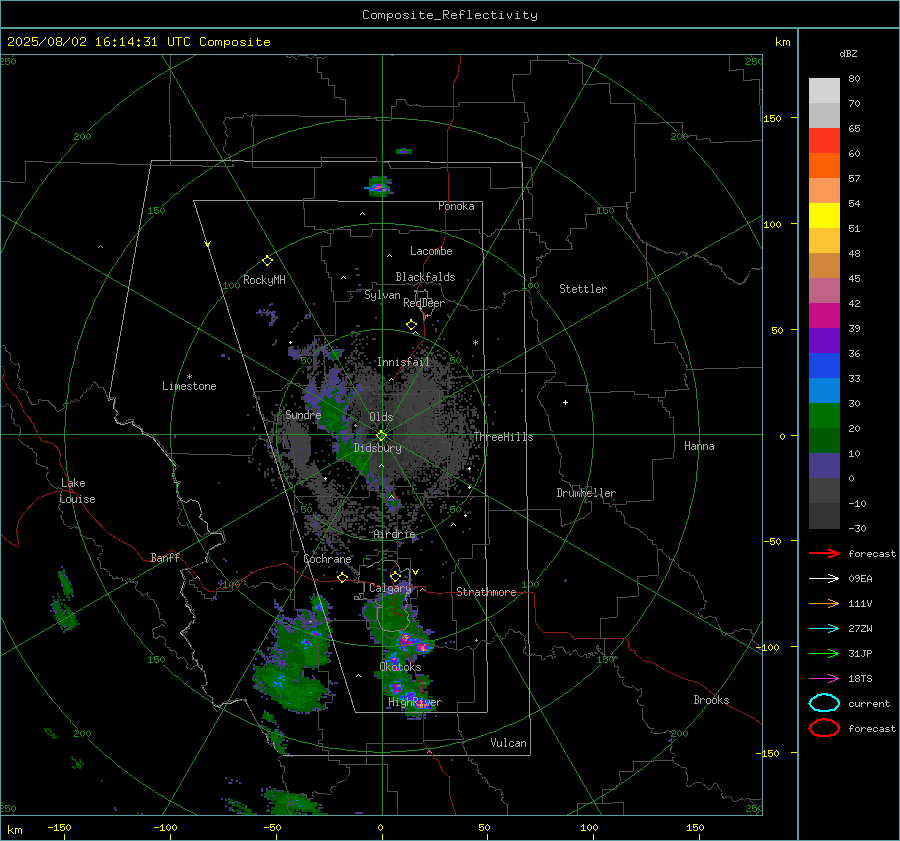Click the storm cell north of Ponoka
900x841 pixels.
coord(379,187)
